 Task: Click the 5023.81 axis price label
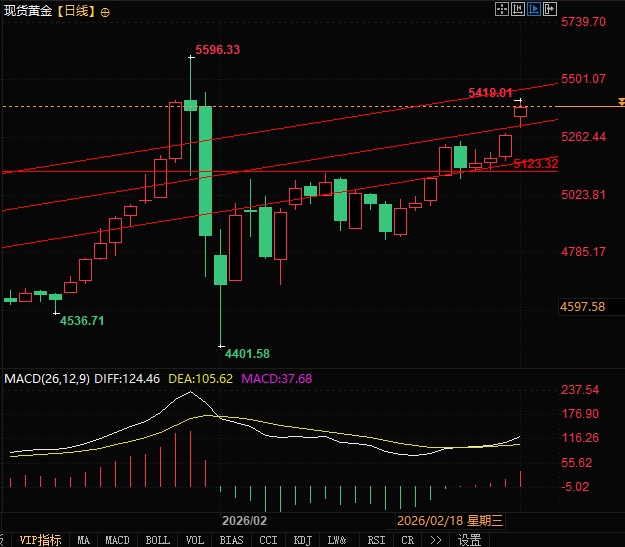[x=584, y=195]
